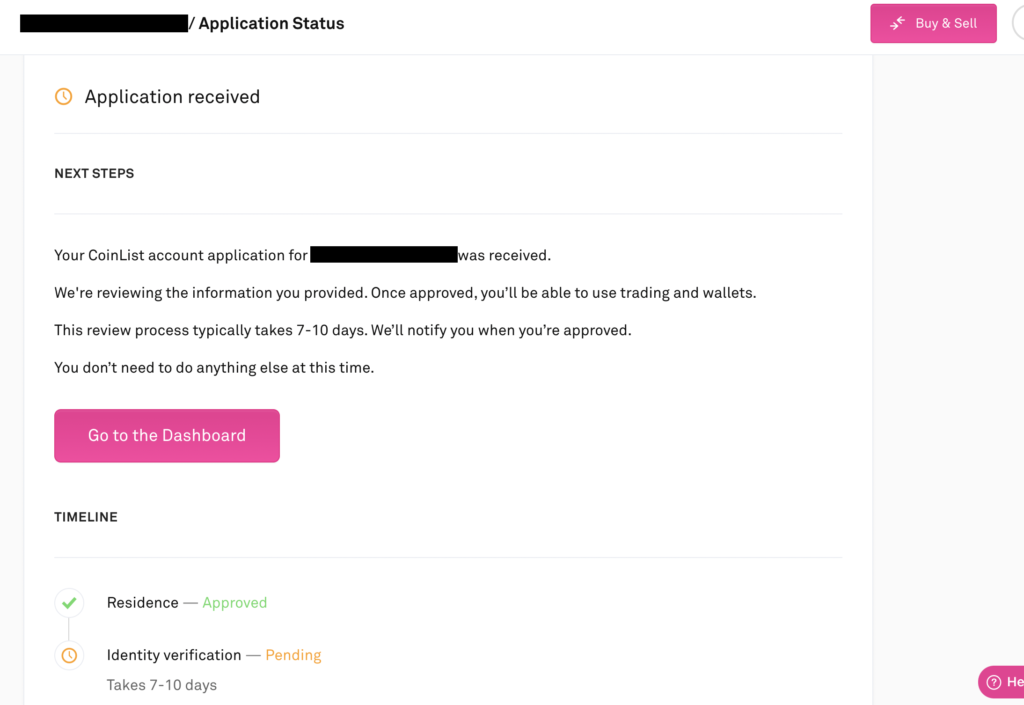Image resolution: width=1024 pixels, height=705 pixels.
Task: Click the arrows icon in Buy & Sell
Action: click(x=897, y=23)
